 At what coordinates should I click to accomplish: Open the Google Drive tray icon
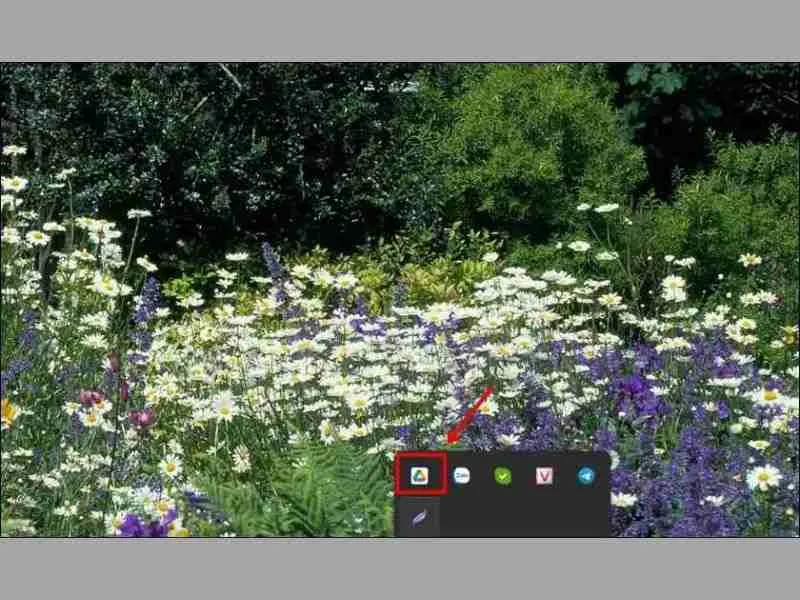(419, 476)
